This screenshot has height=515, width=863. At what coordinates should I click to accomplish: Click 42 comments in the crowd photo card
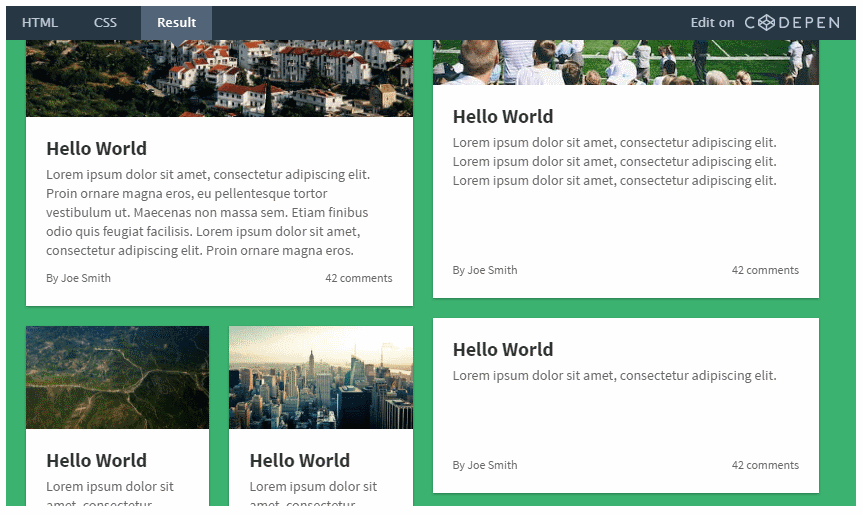pos(765,270)
